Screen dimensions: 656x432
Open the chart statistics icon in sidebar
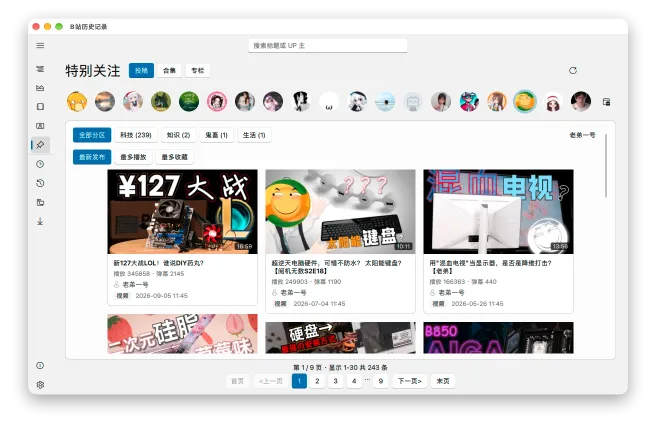click(x=40, y=88)
